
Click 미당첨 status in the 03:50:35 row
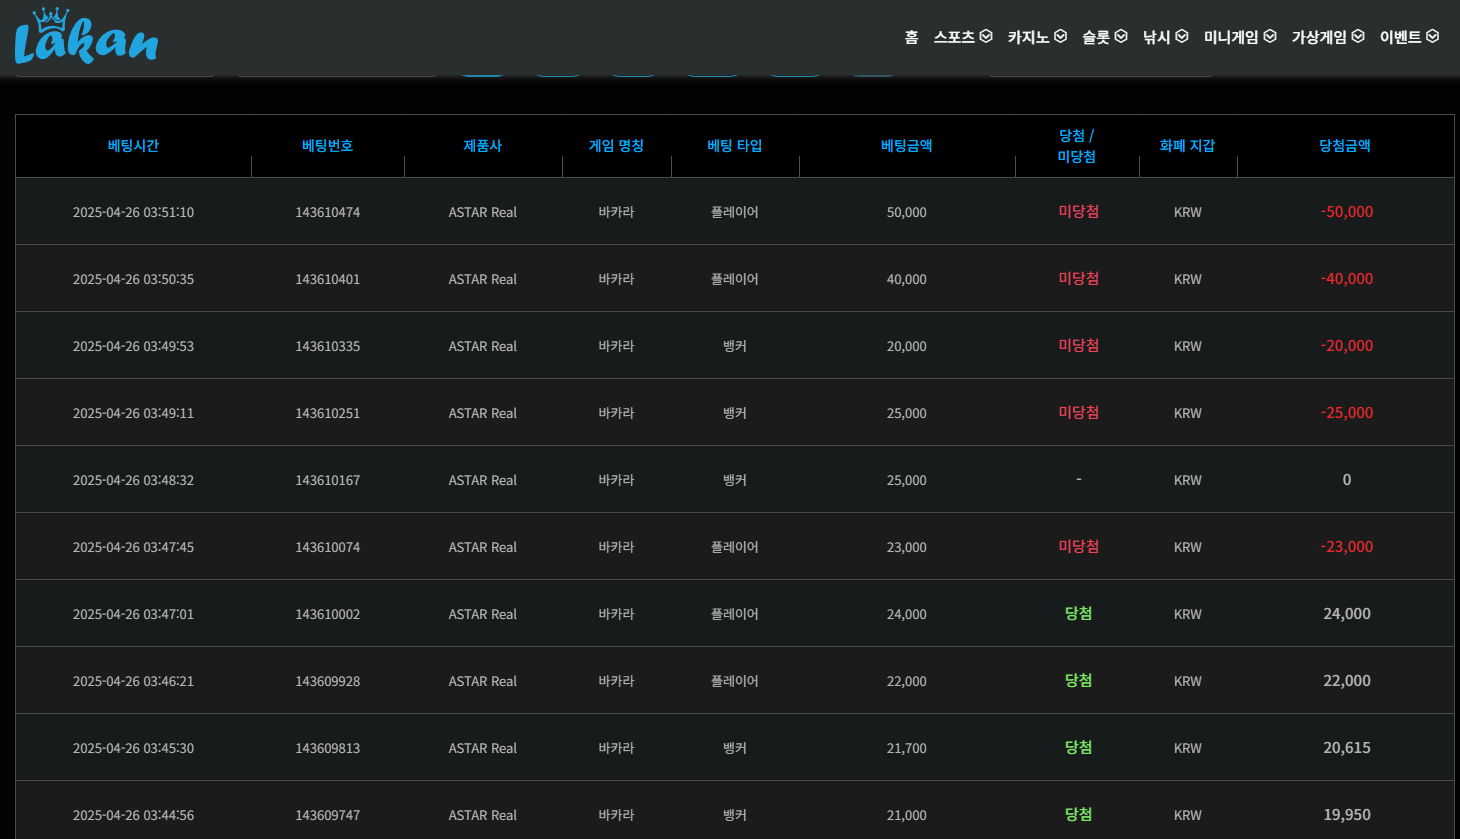click(1078, 279)
